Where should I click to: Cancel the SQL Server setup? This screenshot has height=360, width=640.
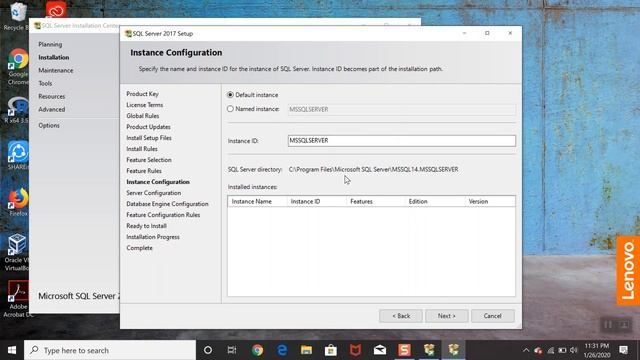pyautogui.click(x=493, y=316)
